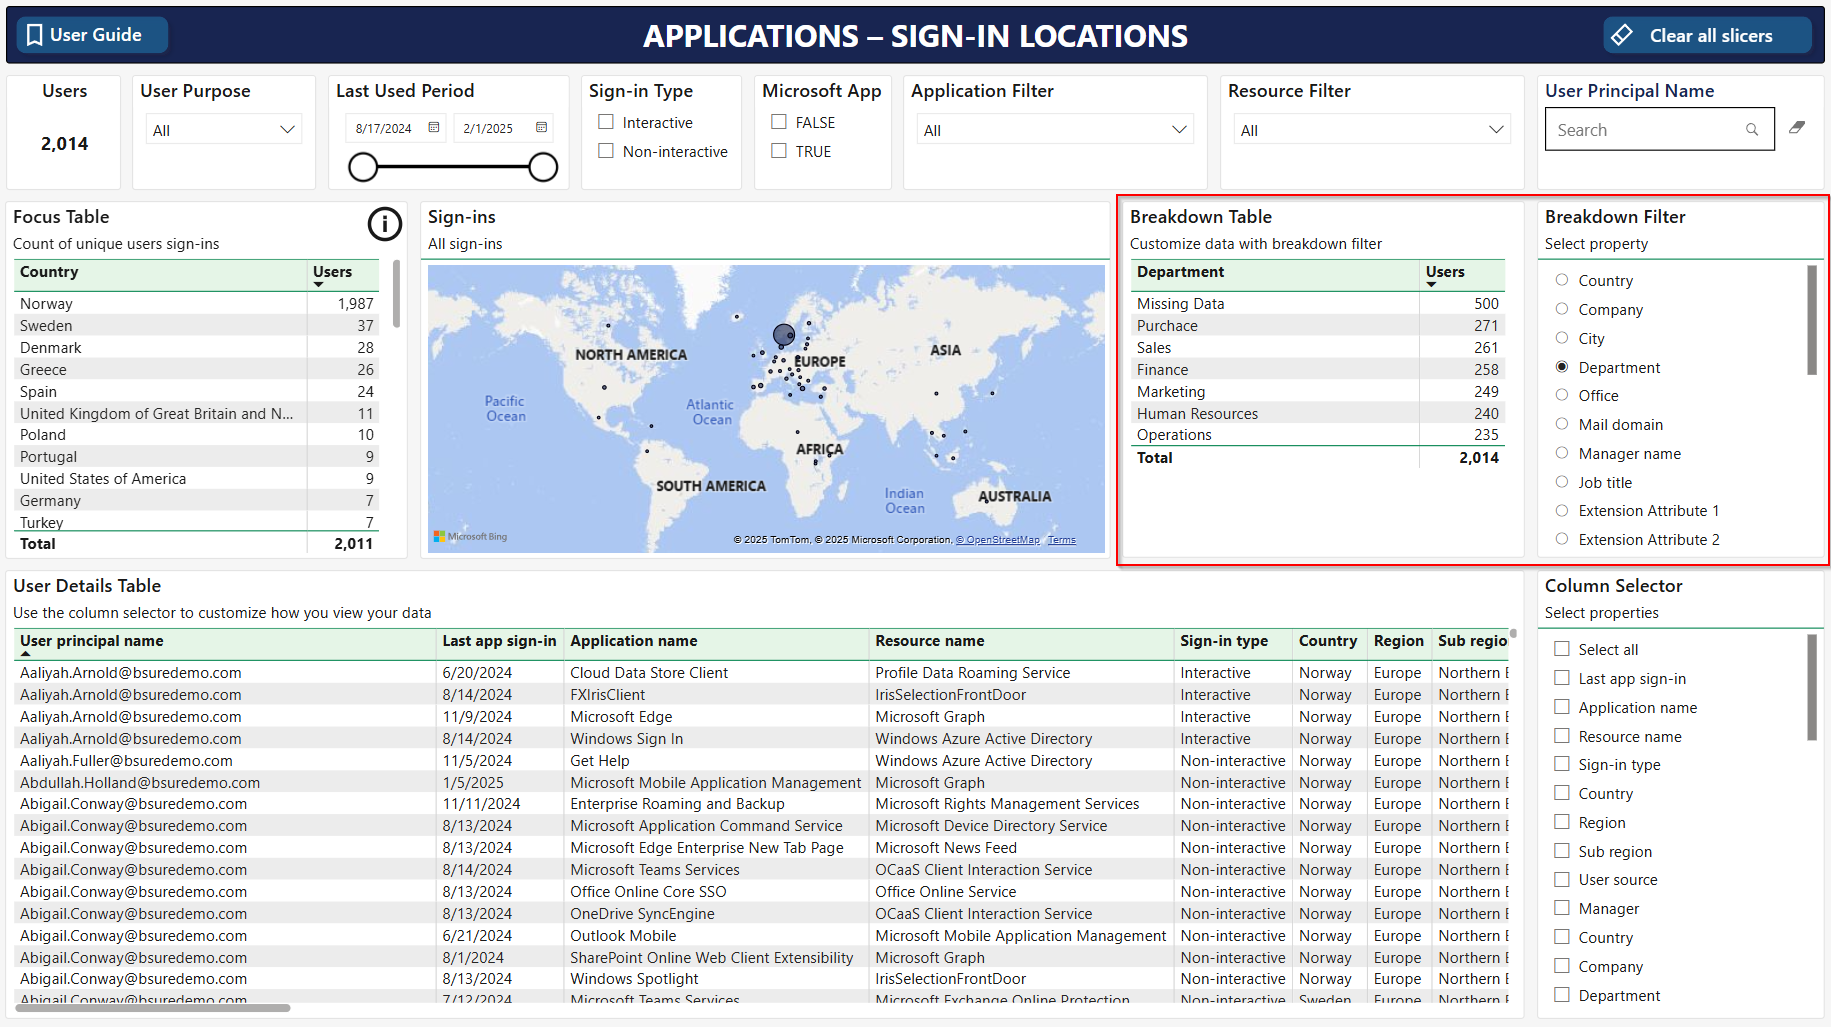Click the Clear all slicers eraser icon
Viewport: 1831px width, 1027px height.
click(1622, 35)
